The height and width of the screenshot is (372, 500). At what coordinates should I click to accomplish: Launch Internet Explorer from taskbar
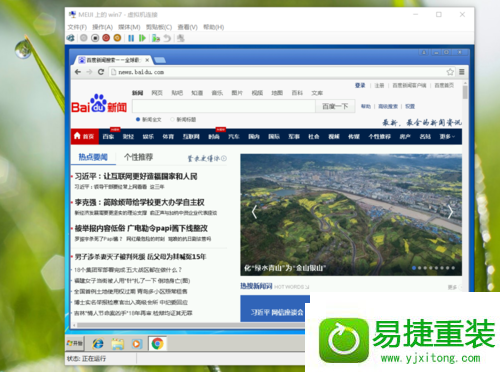click(x=98, y=344)
